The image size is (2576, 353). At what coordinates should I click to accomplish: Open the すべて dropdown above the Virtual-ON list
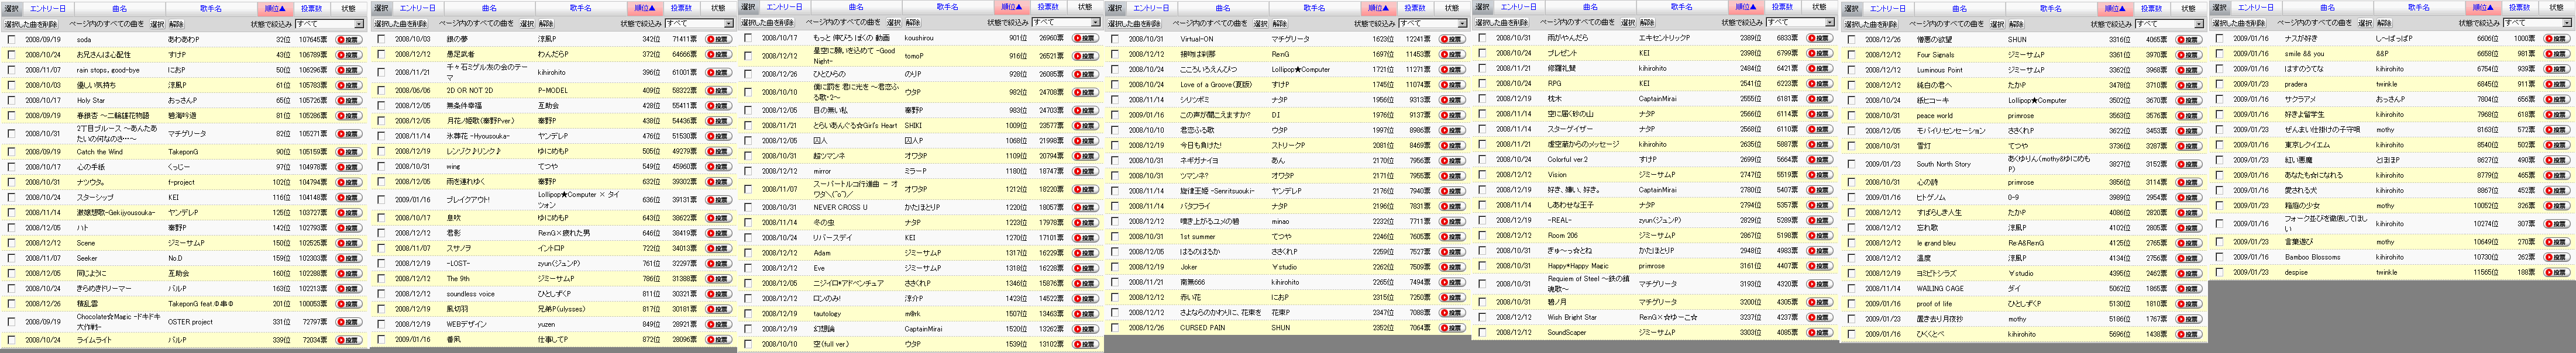click(1433, 23)
